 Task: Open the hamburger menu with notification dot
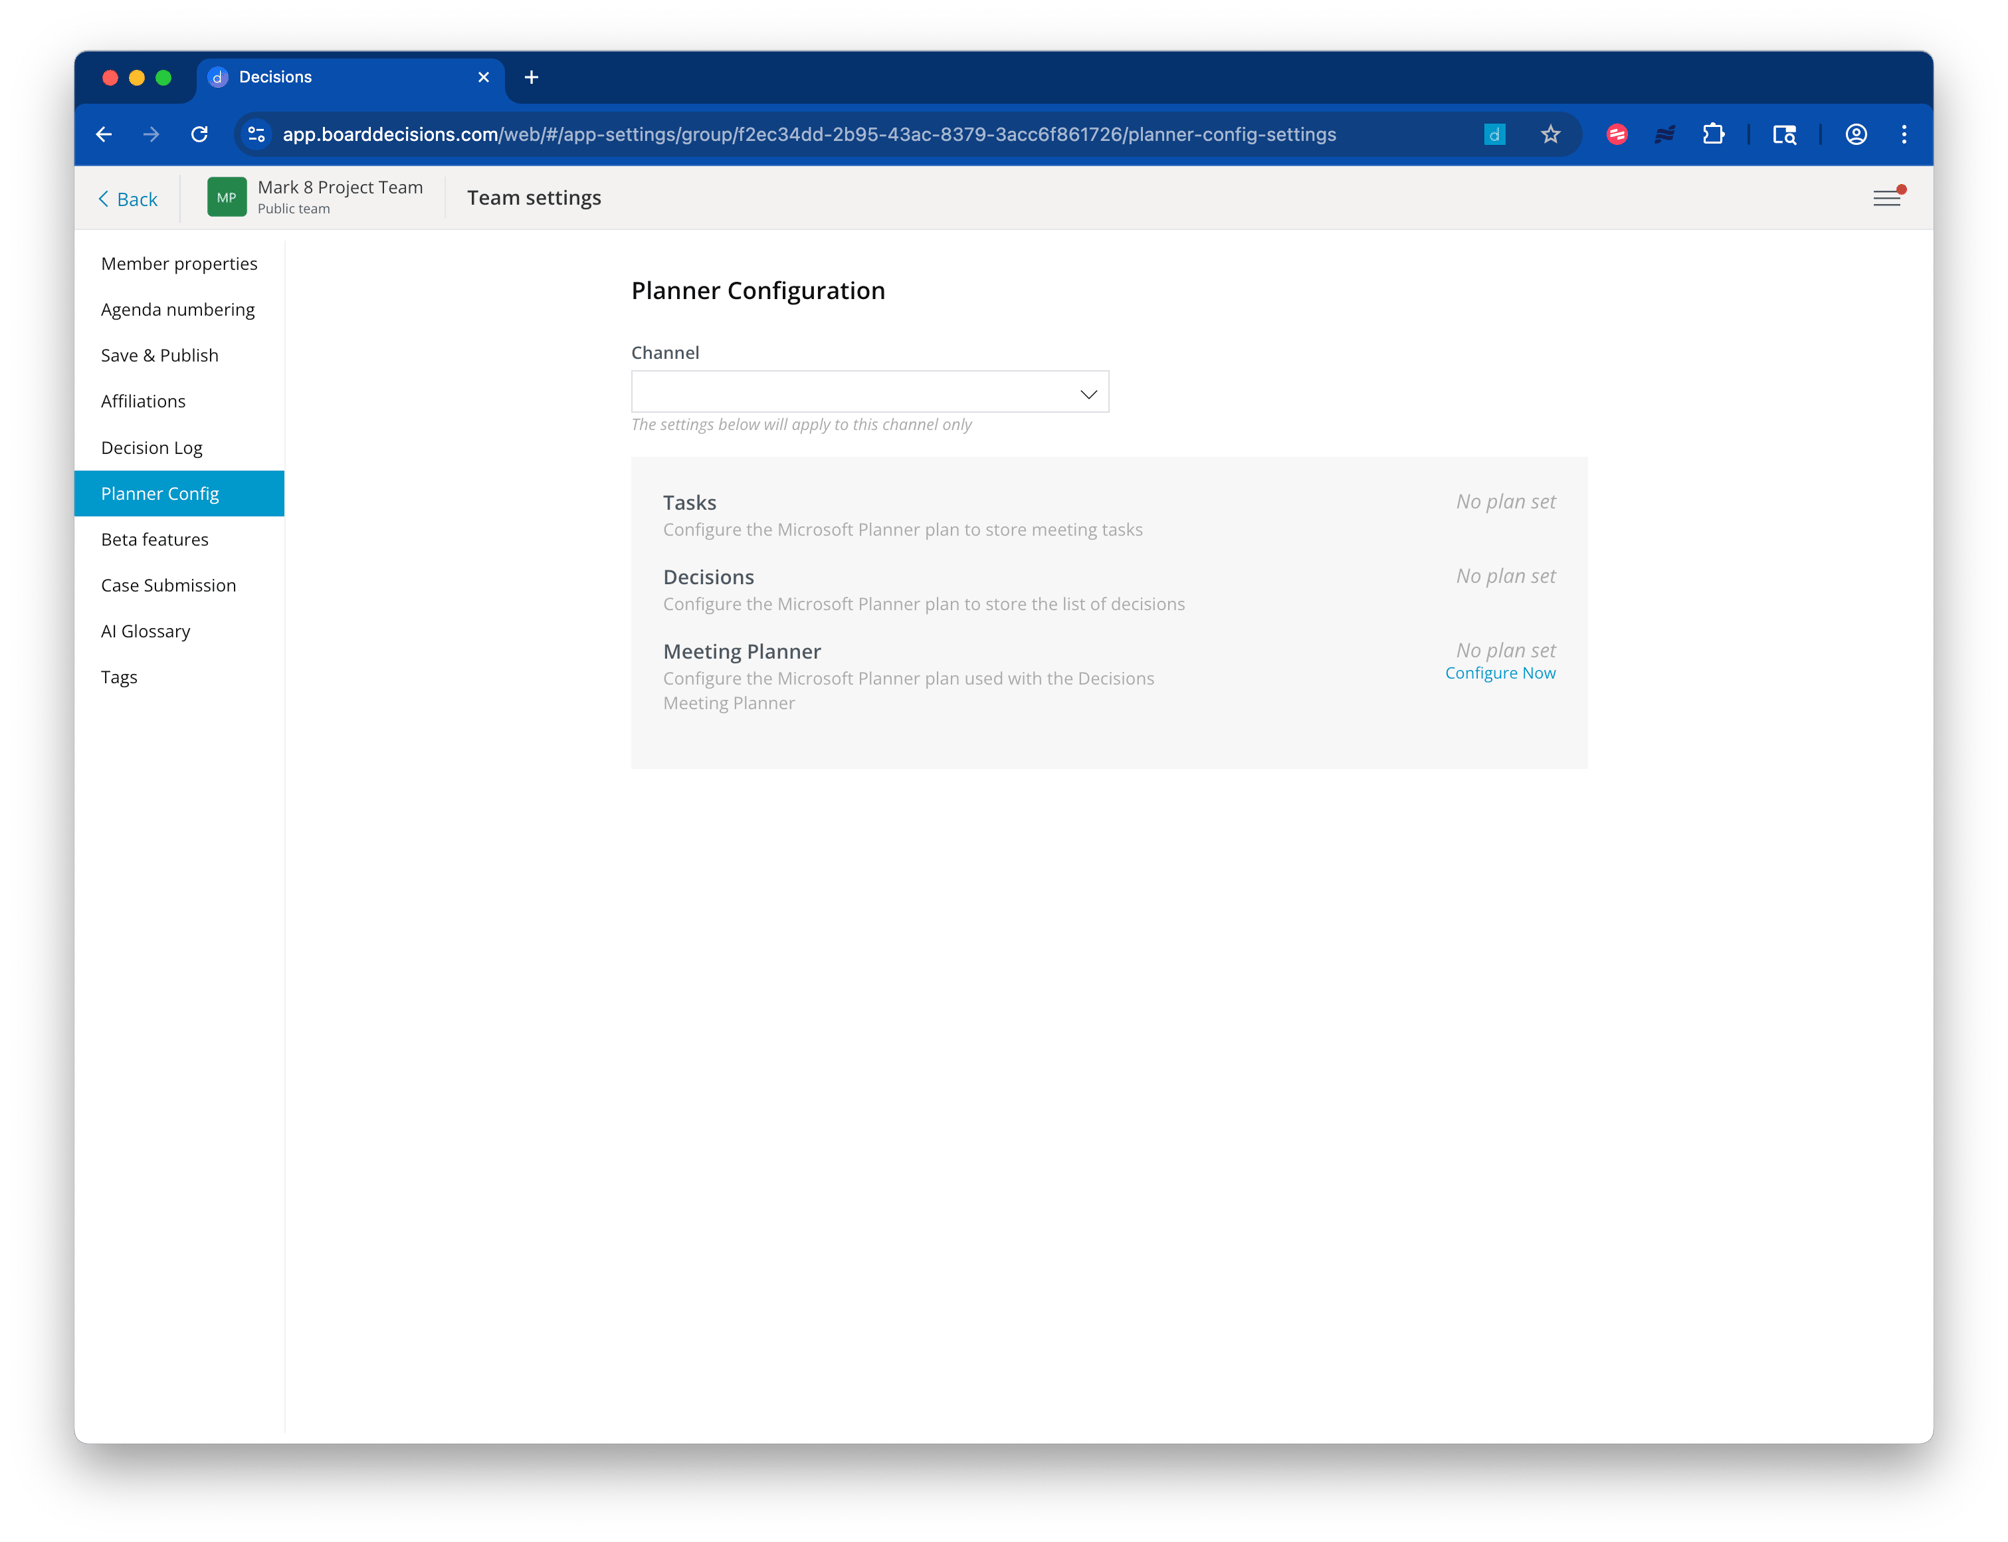coord(1886,198)
